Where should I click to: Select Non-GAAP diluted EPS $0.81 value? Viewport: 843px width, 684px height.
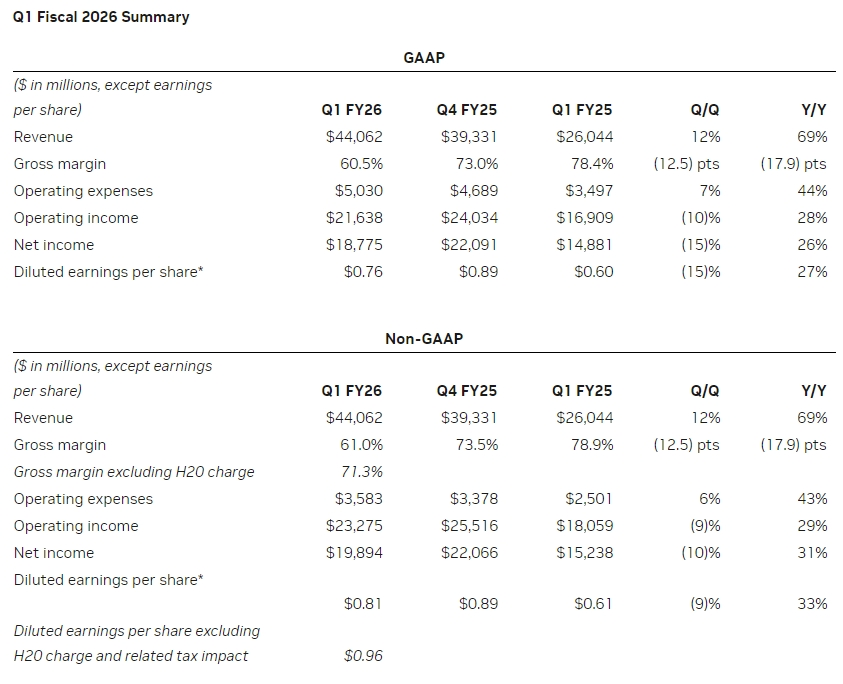pyautogui.click(x=363, y=603)
